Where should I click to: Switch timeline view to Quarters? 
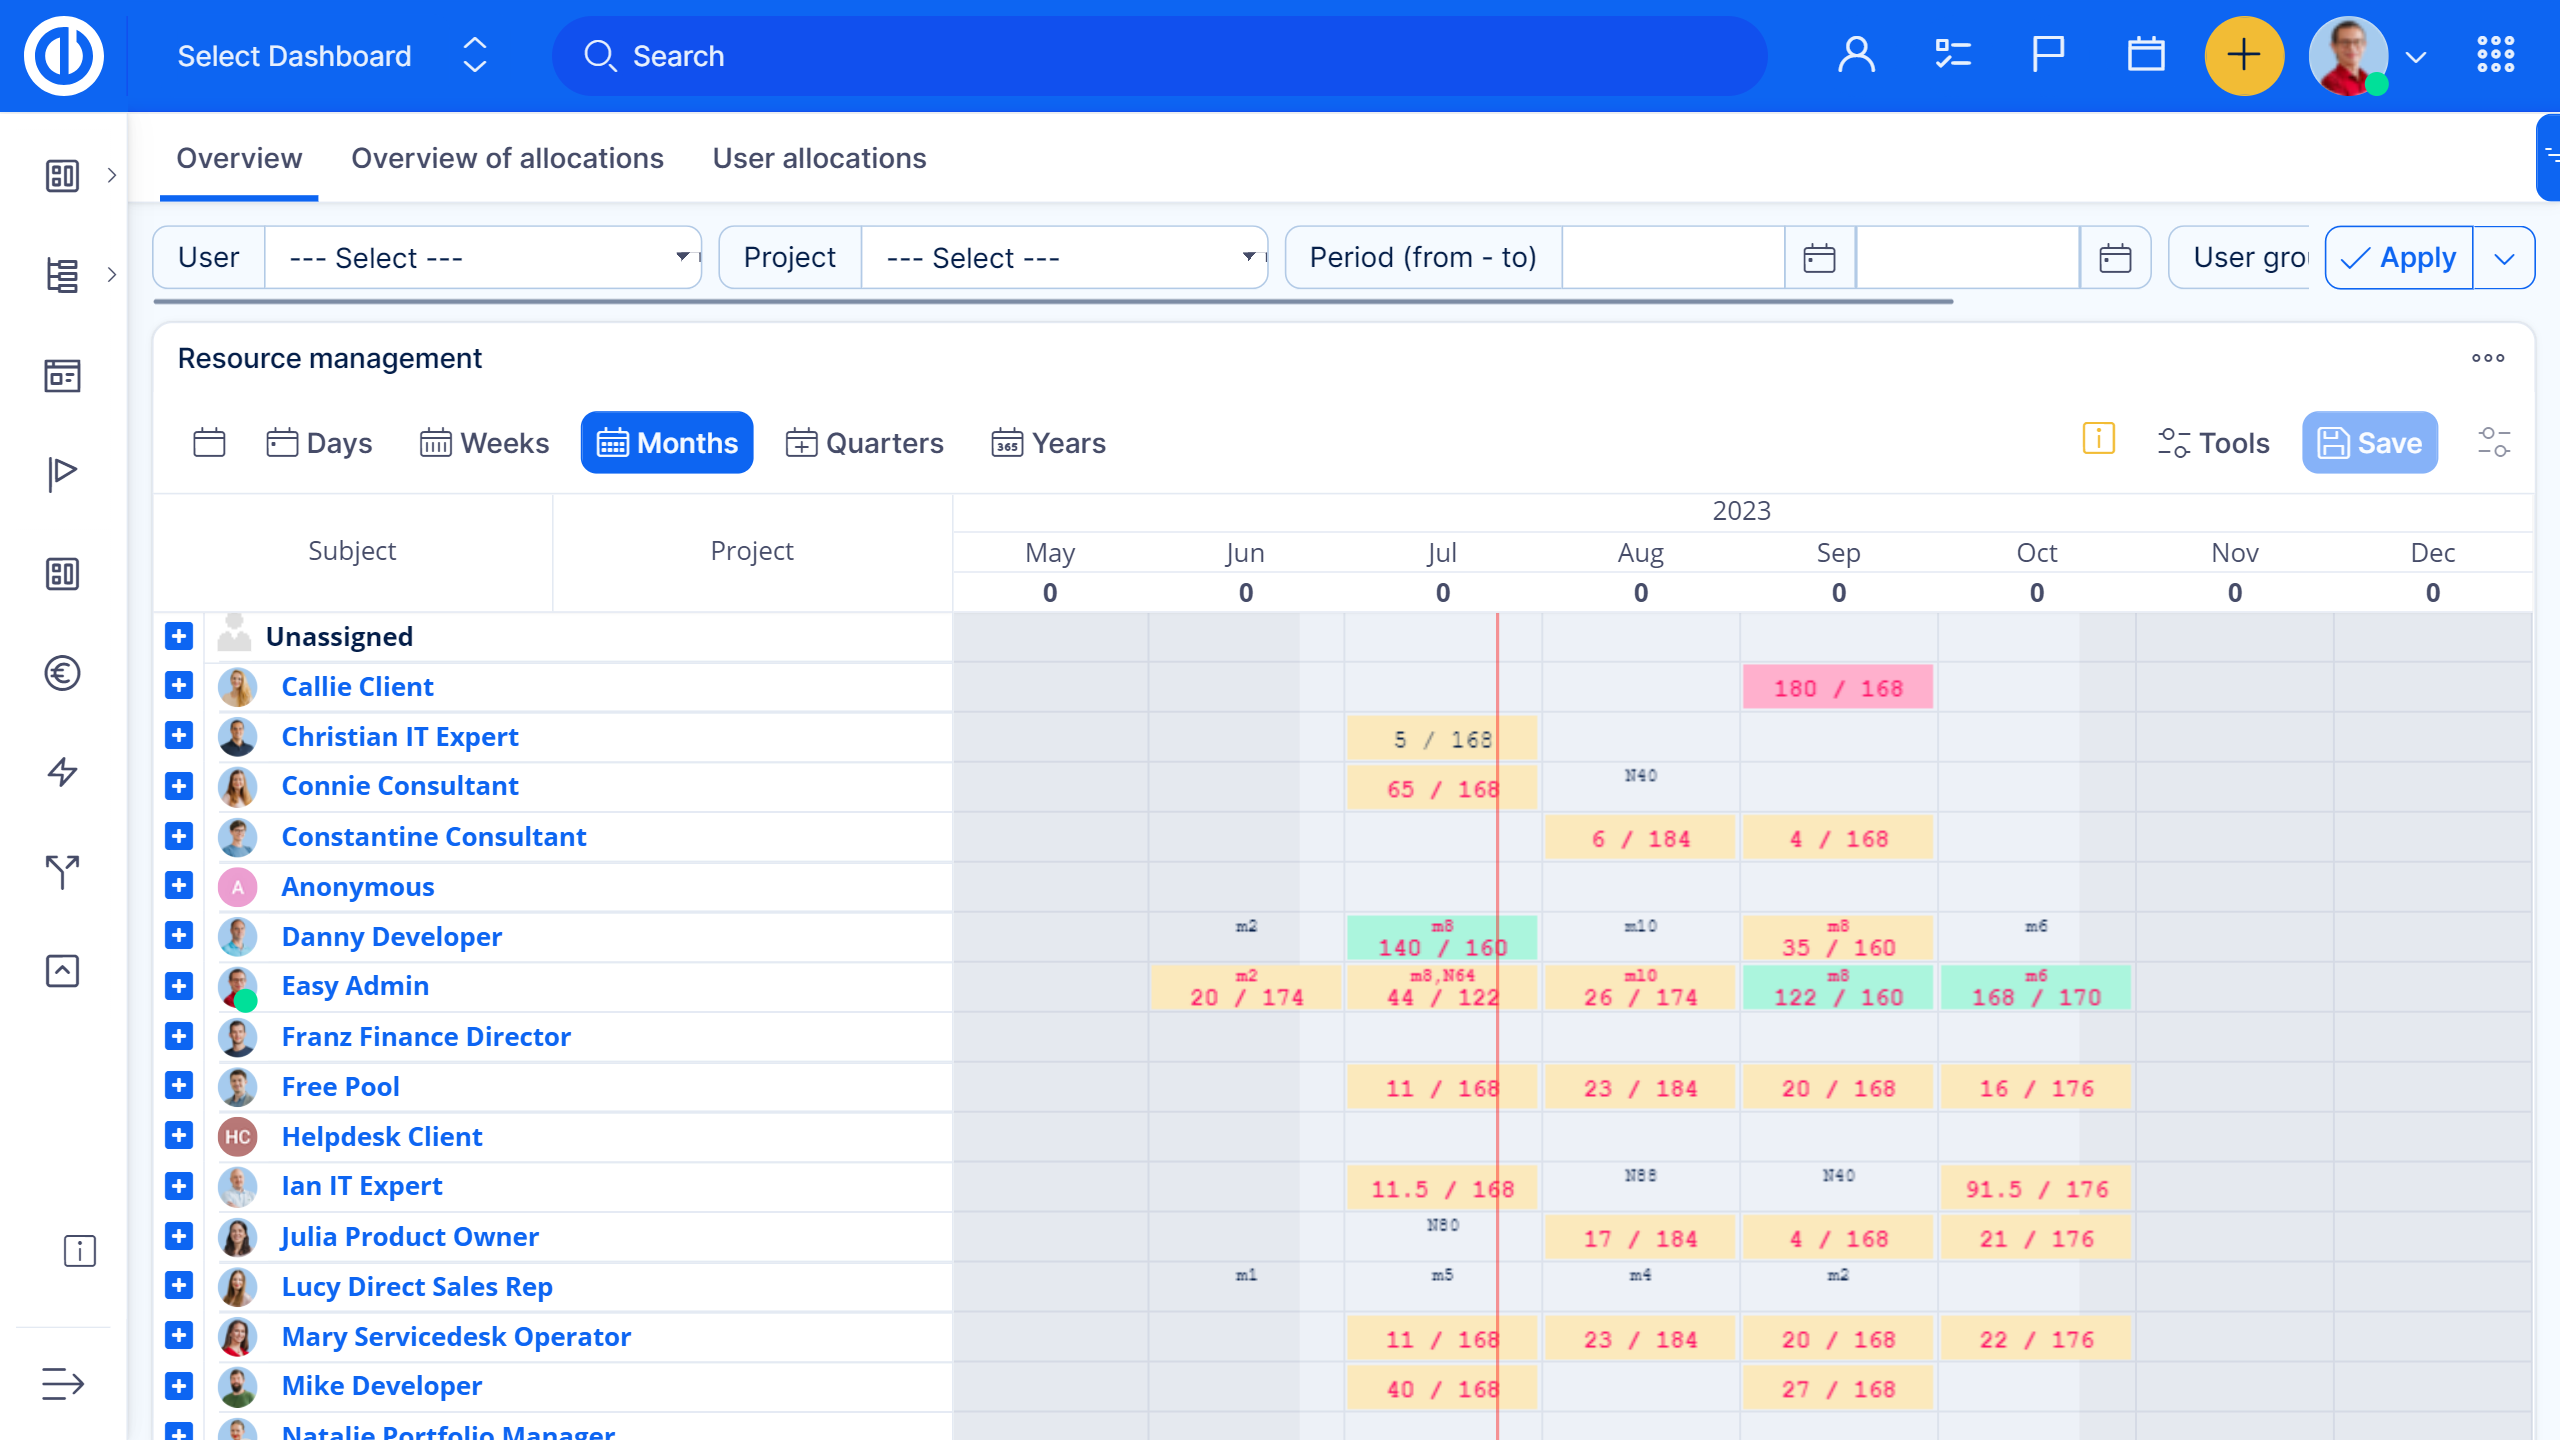pos(864,443)
